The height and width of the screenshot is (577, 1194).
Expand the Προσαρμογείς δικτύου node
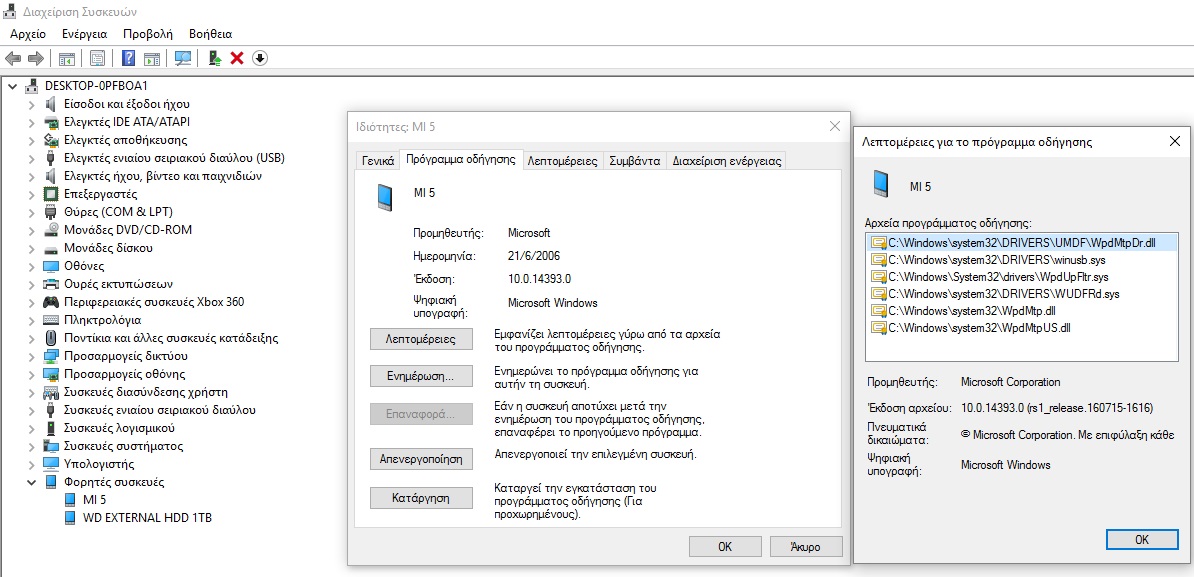[x=31, y=356]
